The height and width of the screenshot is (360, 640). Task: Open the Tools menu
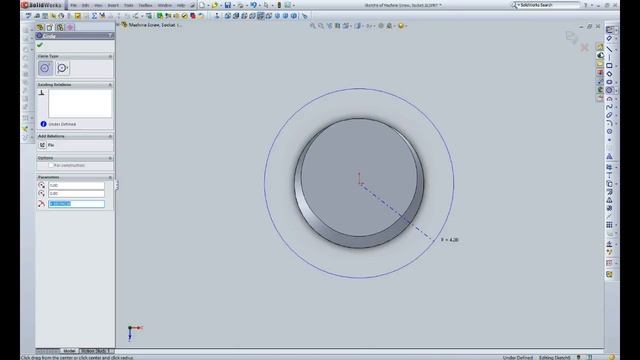coord(129,5)
